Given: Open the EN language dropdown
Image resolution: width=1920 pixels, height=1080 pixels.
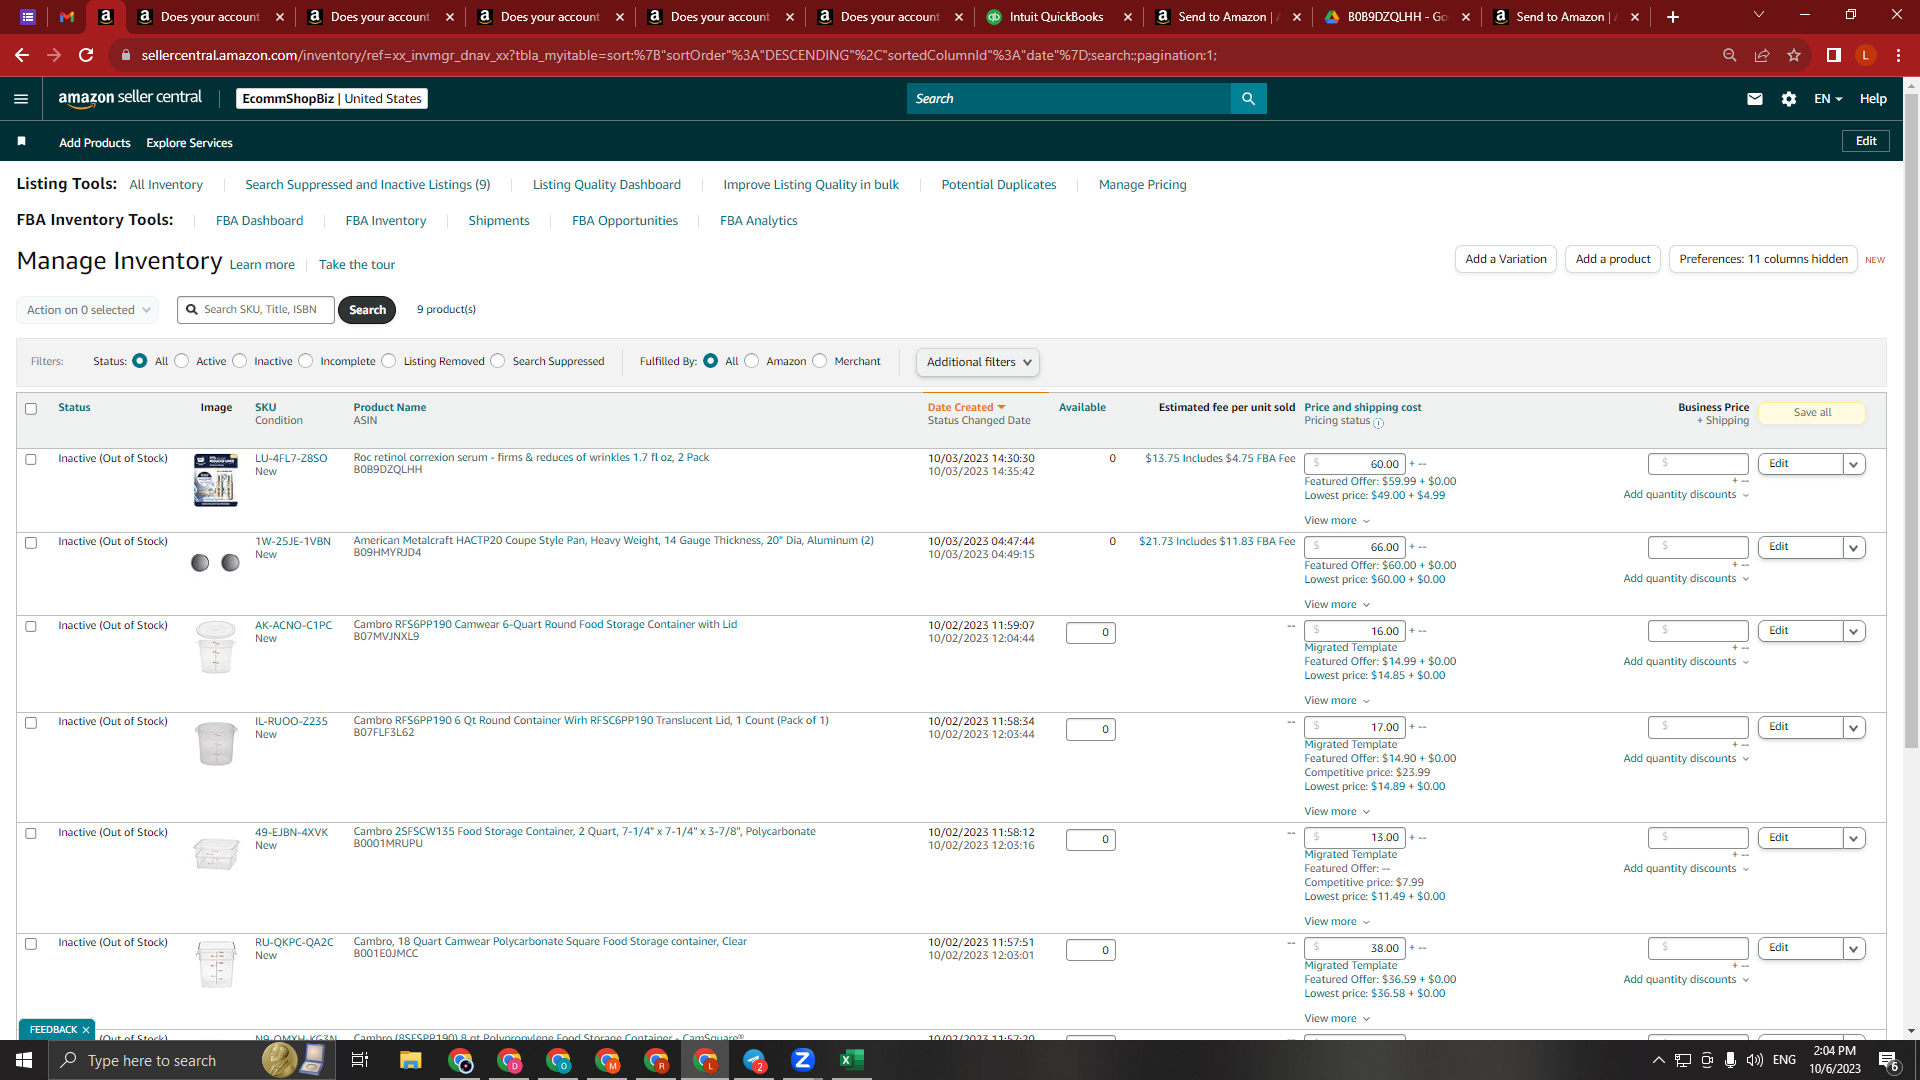Looking at the screenshot, I should pyautogui.click(x=1828, y=98).
